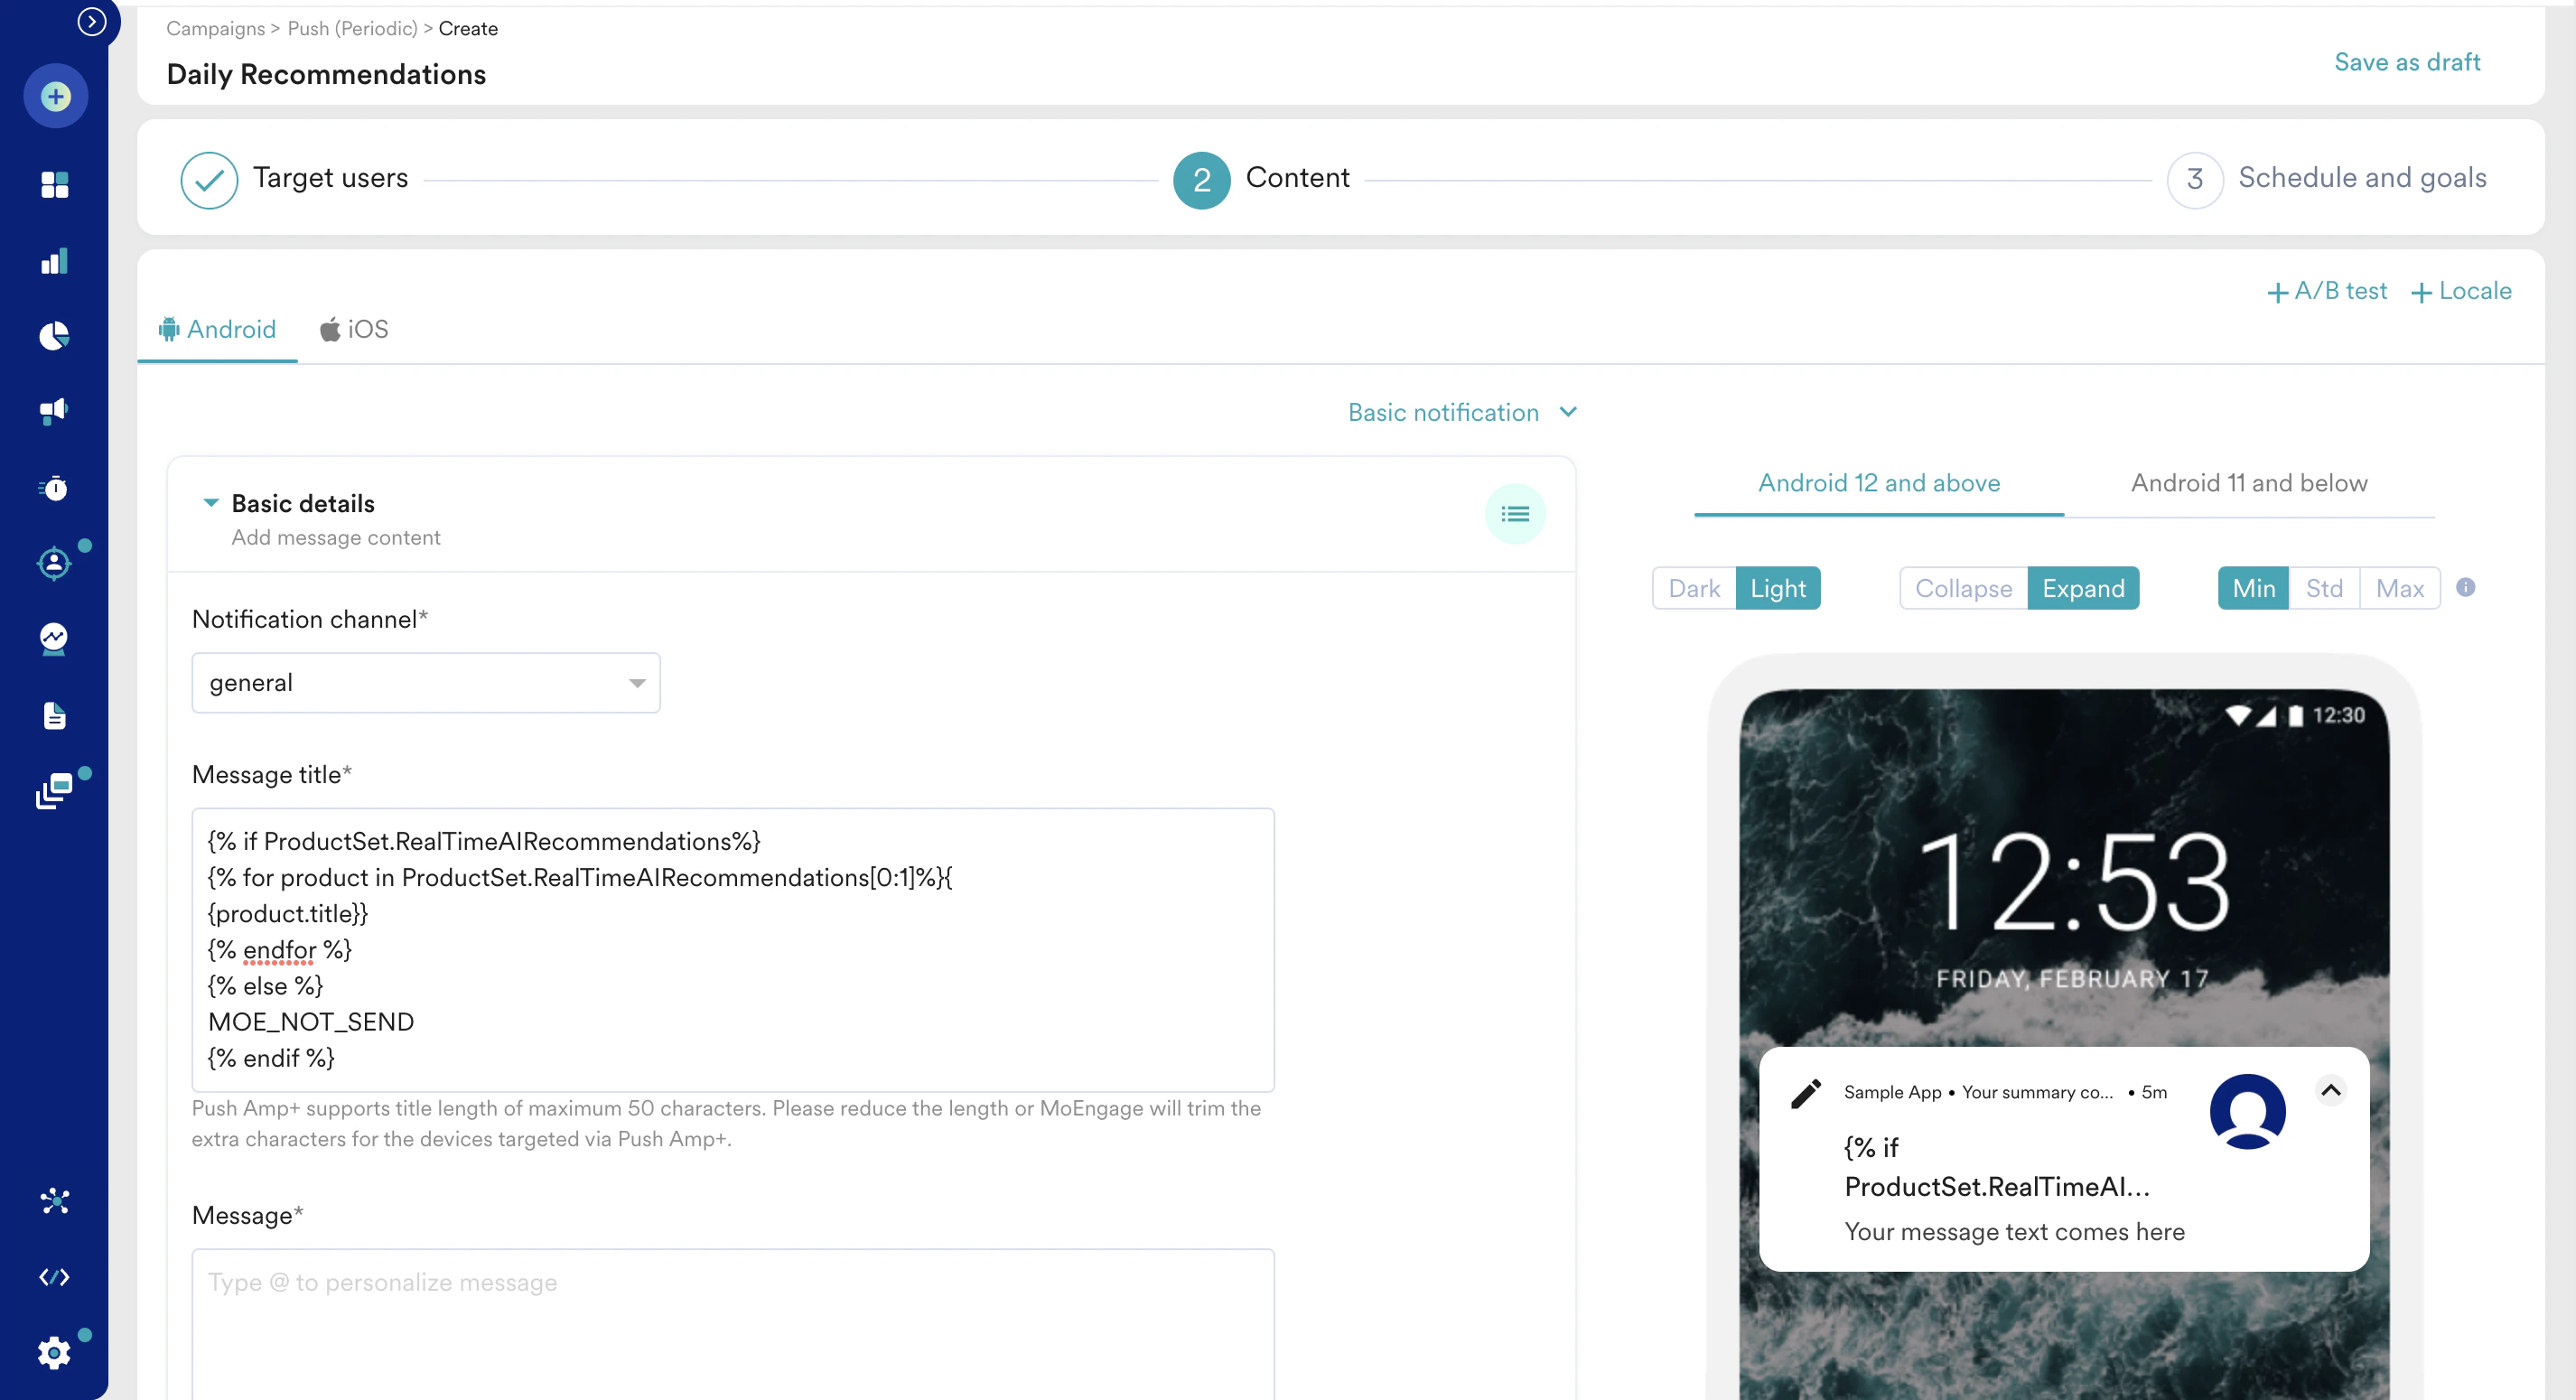
Task: Switch to the iOS tab
Action: click(354, 329)
